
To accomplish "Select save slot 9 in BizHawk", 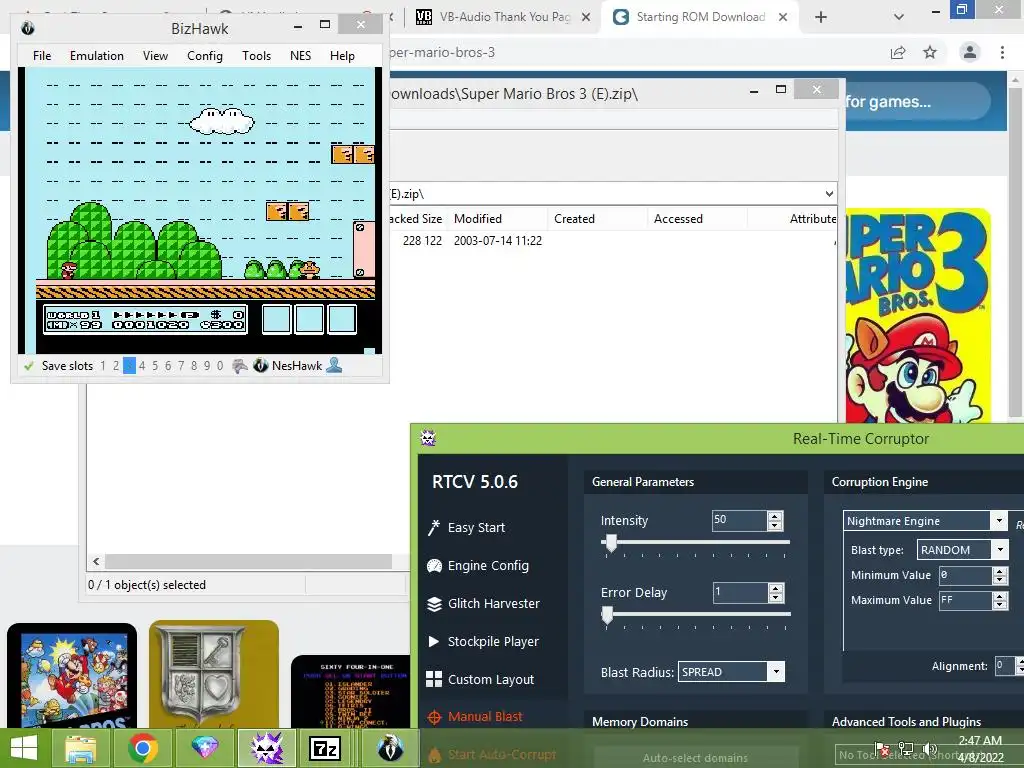I will coord(207,366).
